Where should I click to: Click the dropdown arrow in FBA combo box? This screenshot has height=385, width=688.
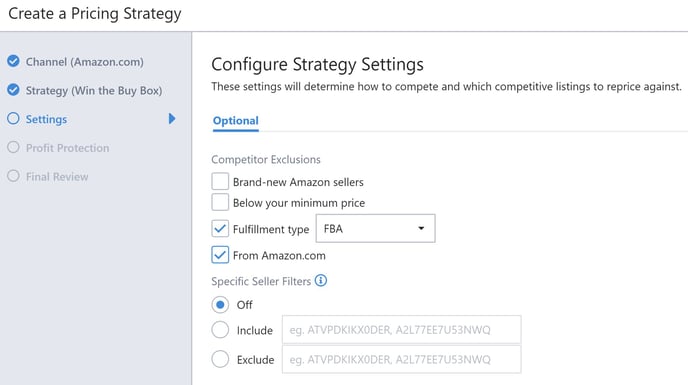(x=421, y=228)
